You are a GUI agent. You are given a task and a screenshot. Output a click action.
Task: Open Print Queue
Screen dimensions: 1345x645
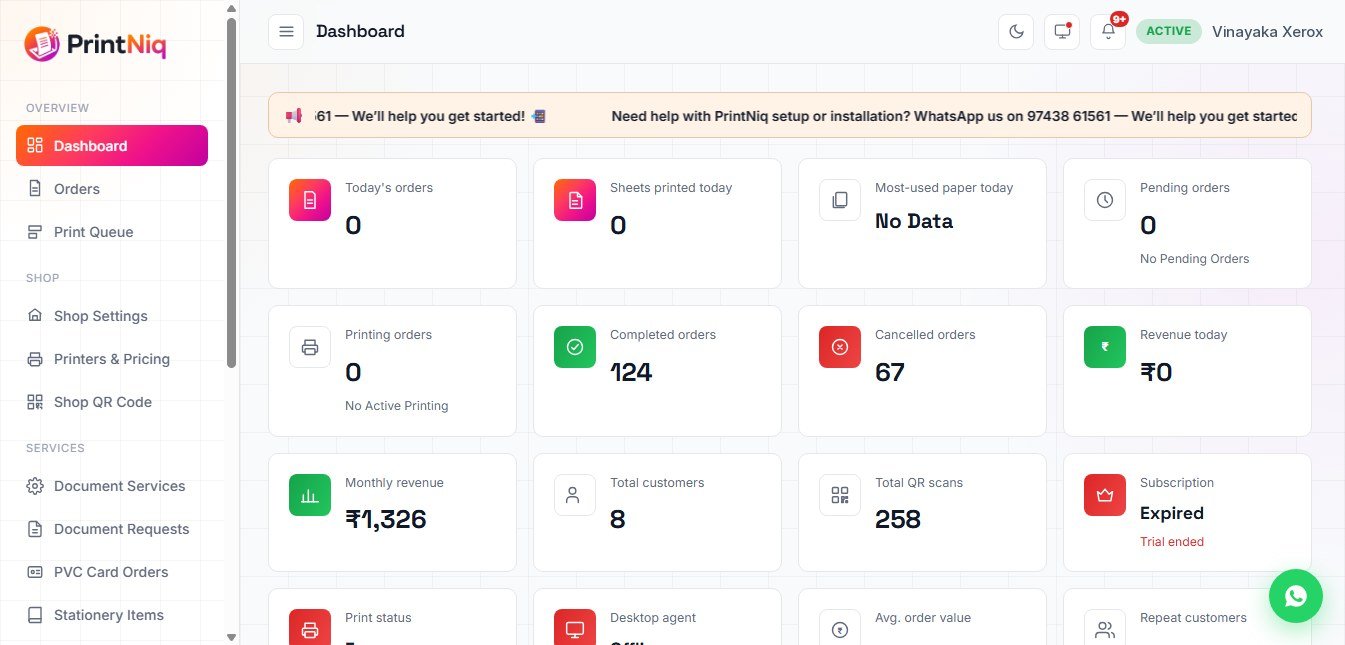tap(112, 231)
